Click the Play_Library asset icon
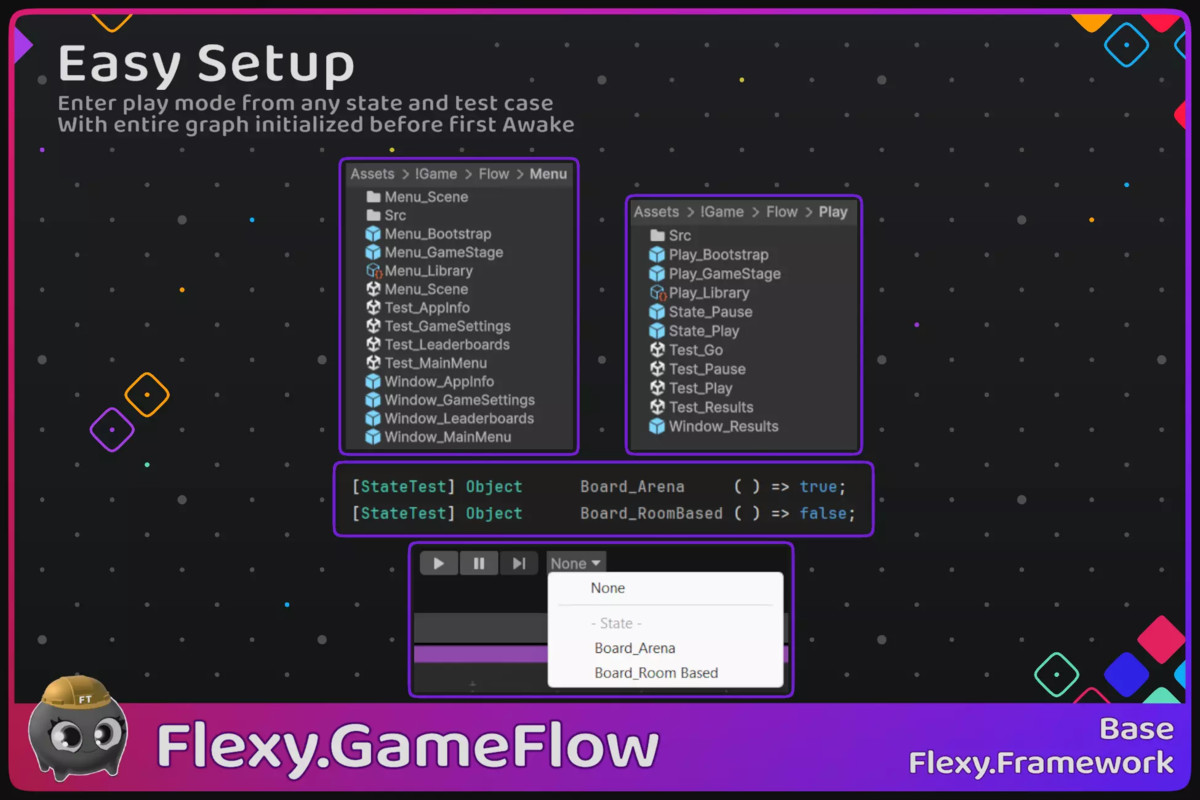 (x=657, y=293)
